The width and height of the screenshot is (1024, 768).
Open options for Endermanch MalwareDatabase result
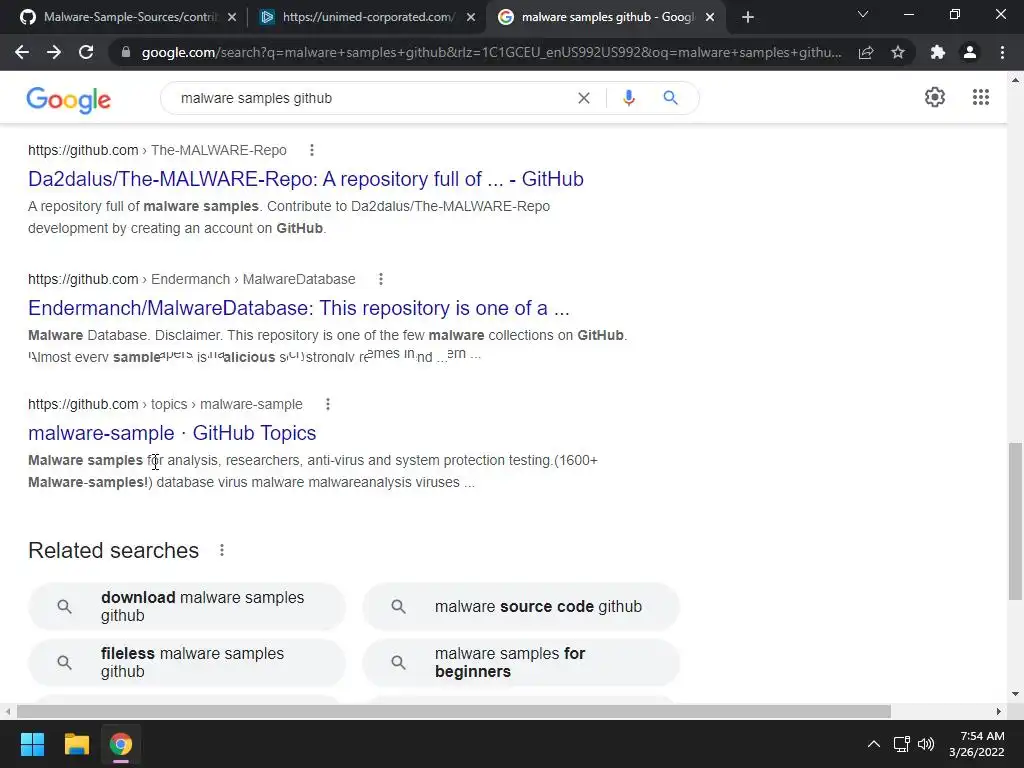pyautogui.click(x=381, y=280)
